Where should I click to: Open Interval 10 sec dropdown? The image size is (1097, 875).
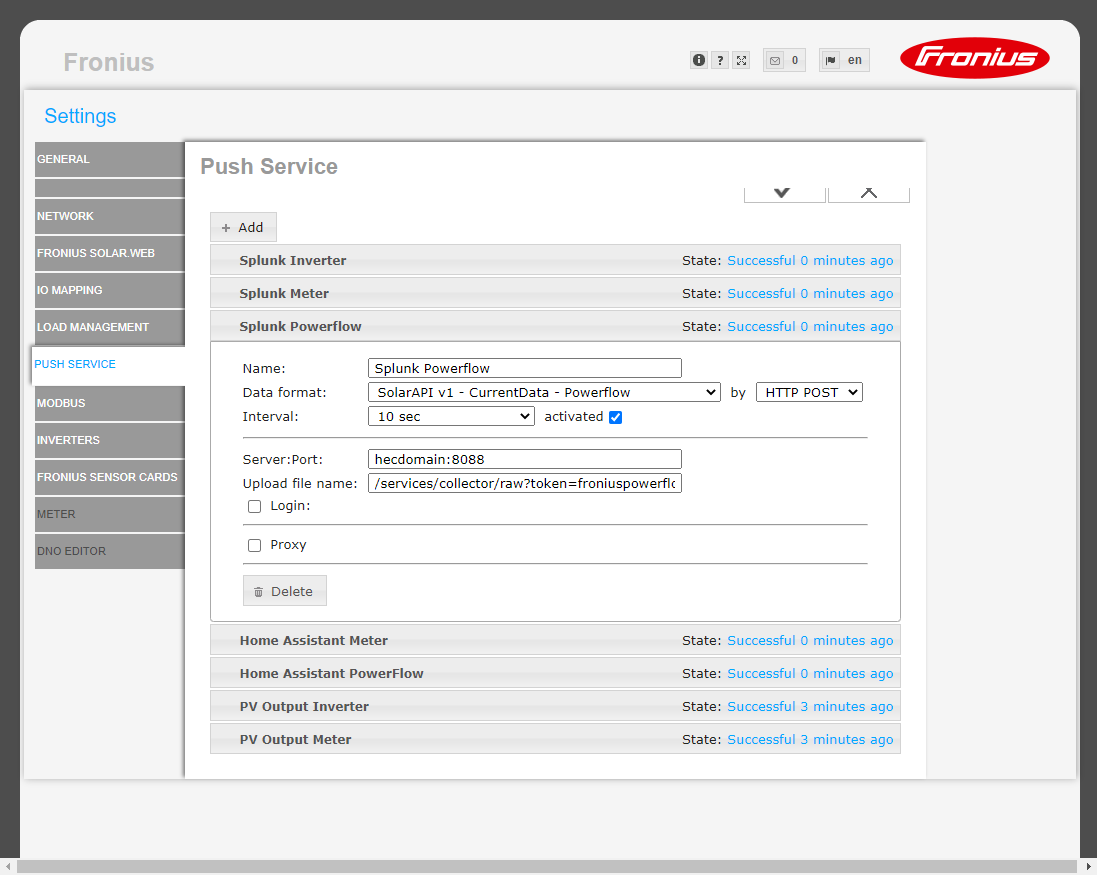tap(451, 416)
